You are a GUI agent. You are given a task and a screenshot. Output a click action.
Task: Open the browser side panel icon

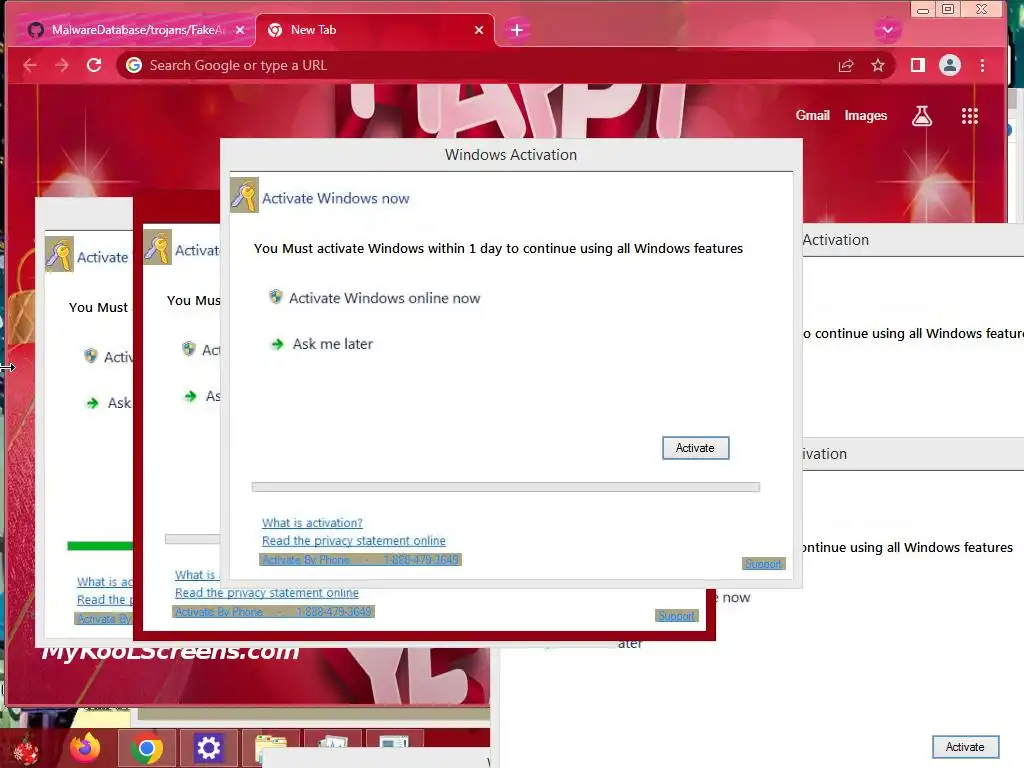918,65
